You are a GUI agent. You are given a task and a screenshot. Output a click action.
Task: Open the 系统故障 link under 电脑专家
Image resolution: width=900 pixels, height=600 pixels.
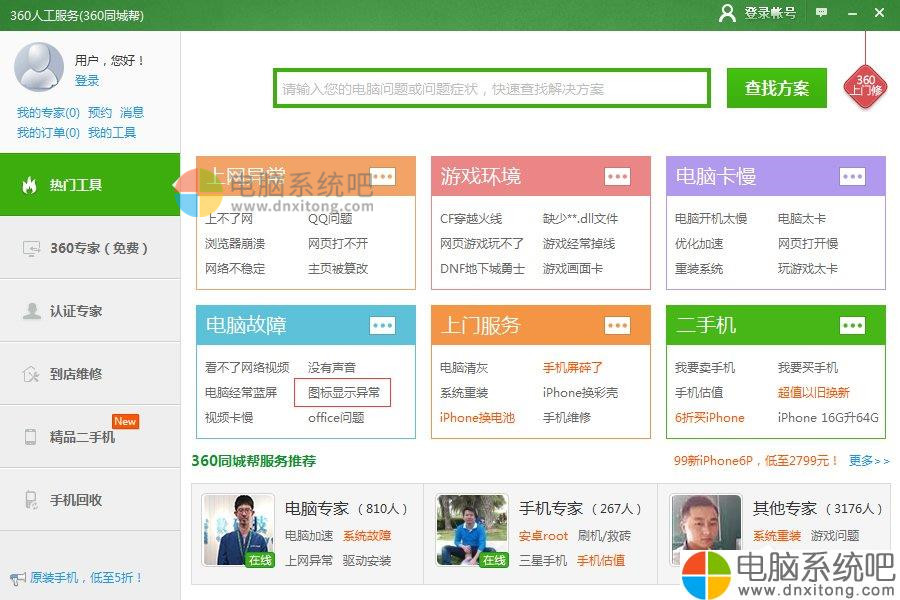click(x=367, y=536)
